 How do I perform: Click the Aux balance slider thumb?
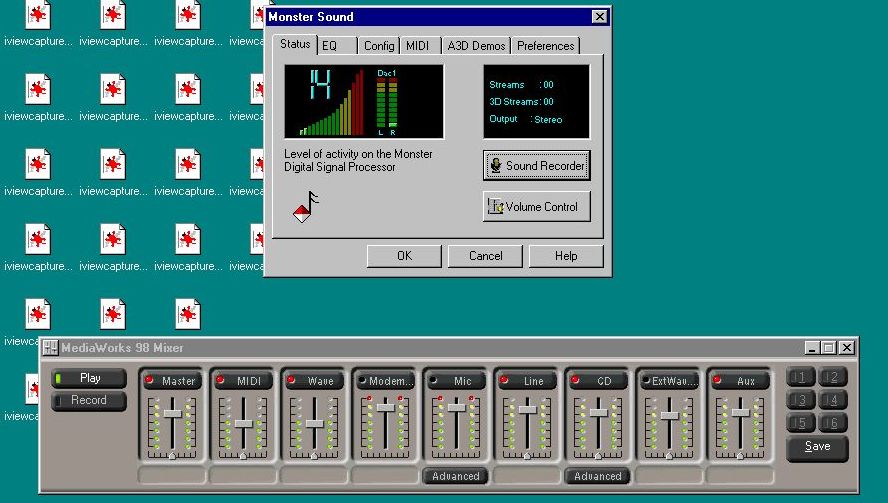tap(740, 455)
